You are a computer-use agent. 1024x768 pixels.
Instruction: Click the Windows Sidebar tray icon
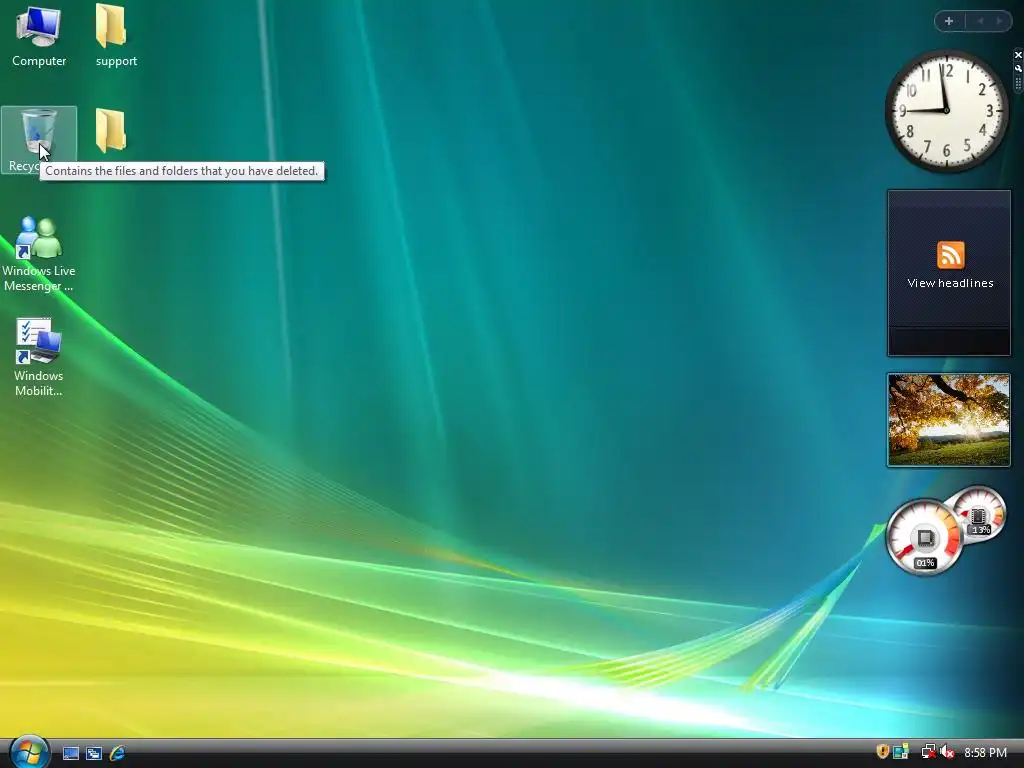coord(901,752)
